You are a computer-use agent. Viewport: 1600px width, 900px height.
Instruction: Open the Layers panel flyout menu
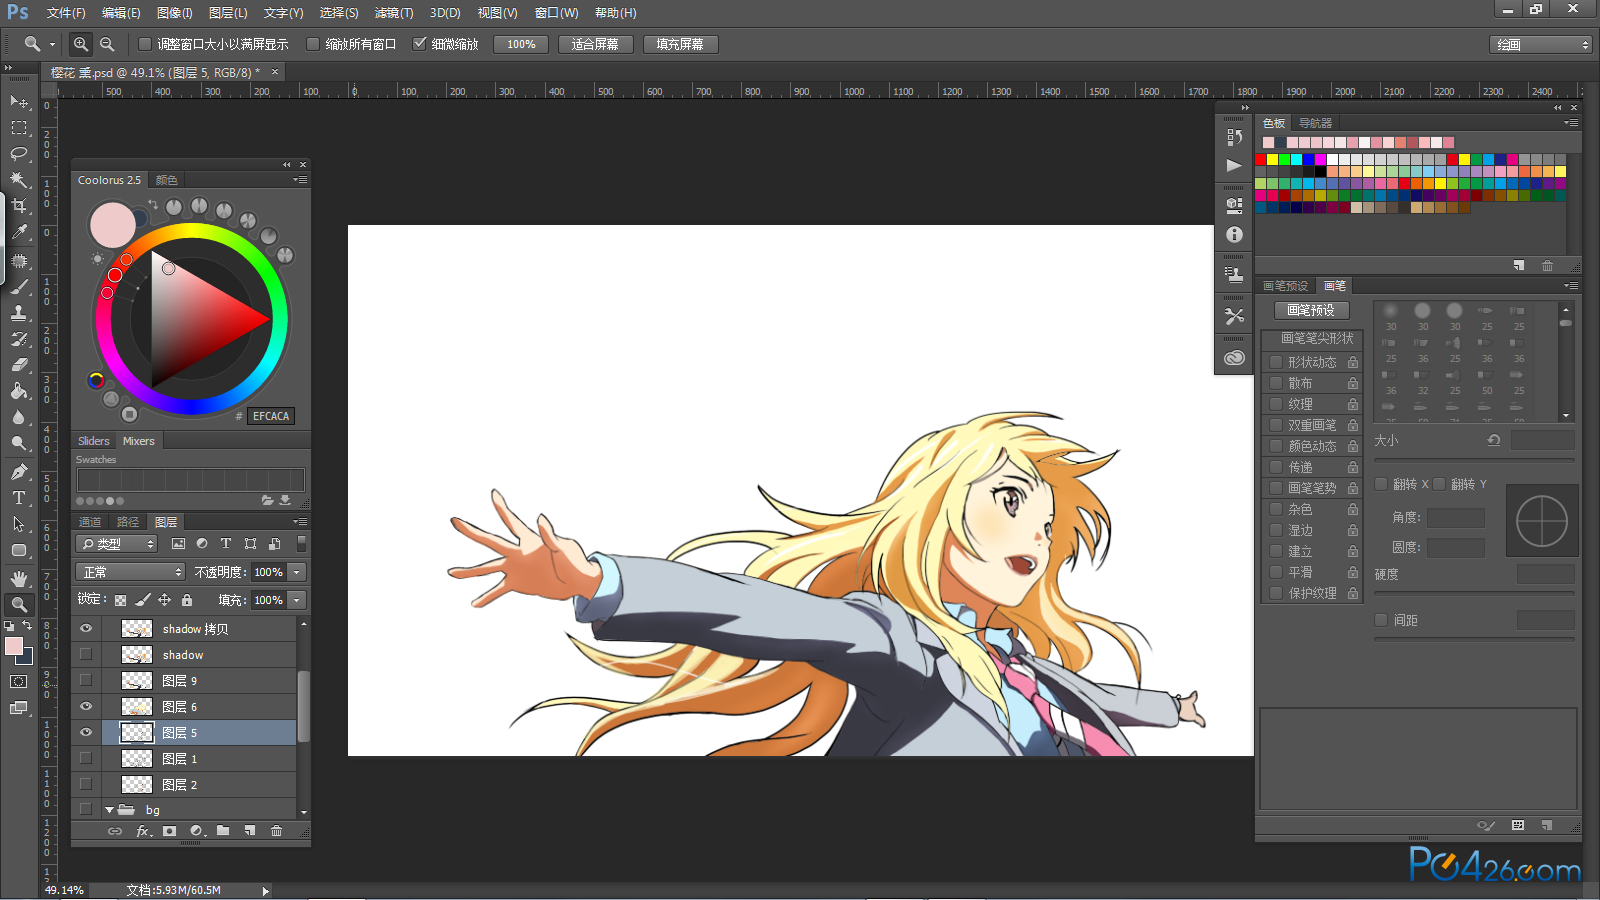(x=299, y=522)
